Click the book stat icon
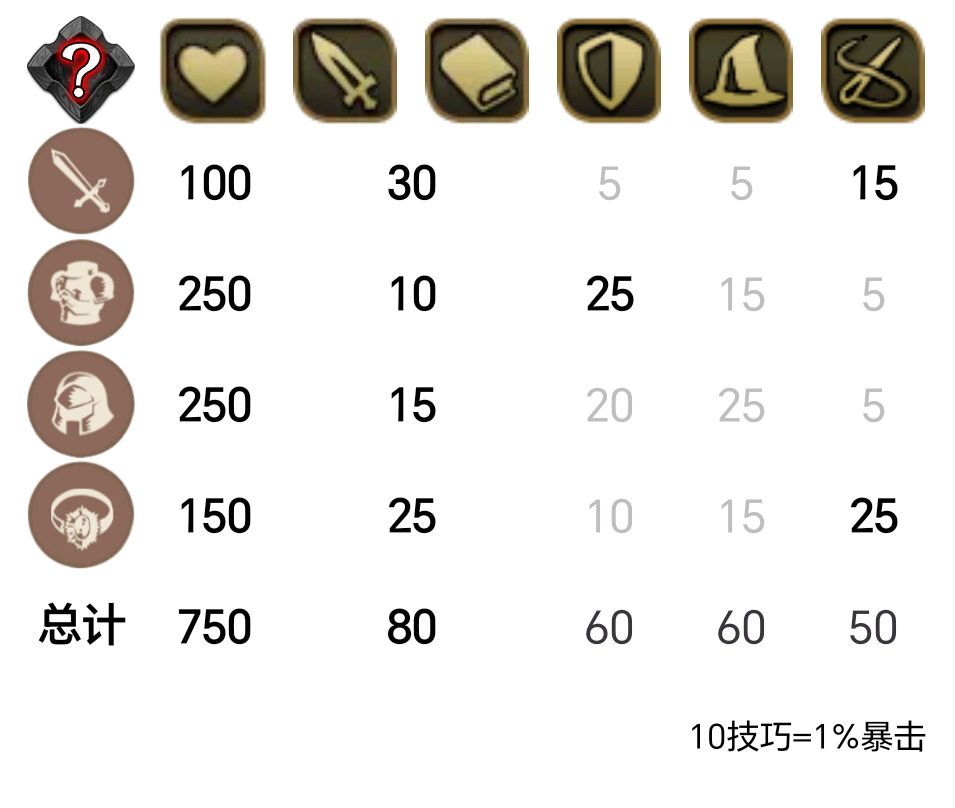This screenshot has width=955, height=808. point(477,71)
